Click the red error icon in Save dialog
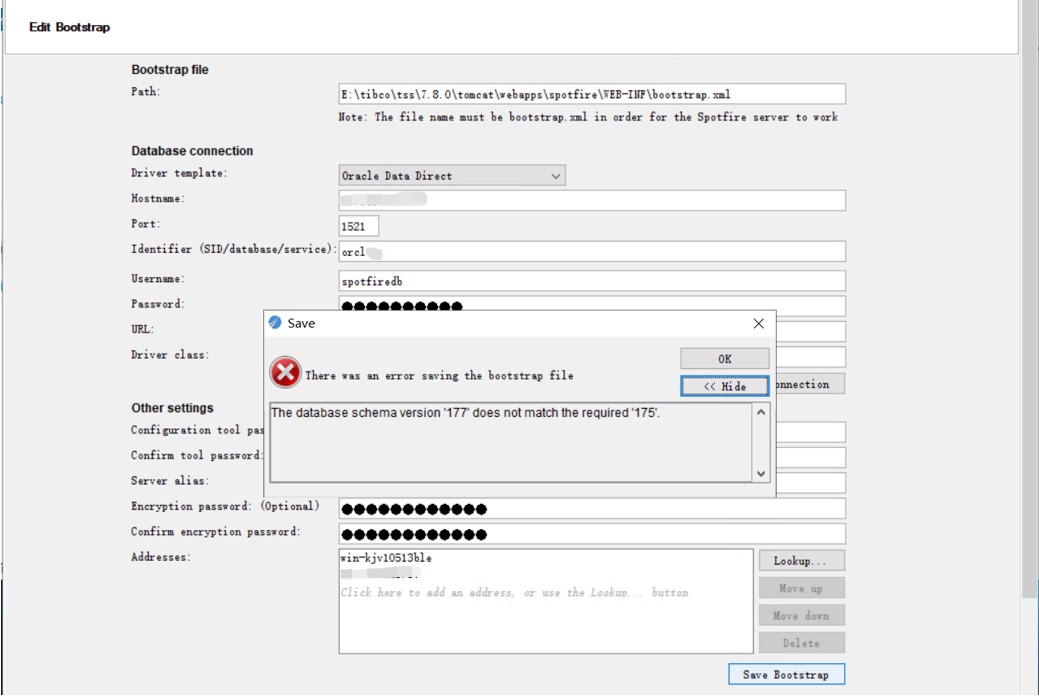This screenshot has width=1039, height=699. click(x=285, y=372)
